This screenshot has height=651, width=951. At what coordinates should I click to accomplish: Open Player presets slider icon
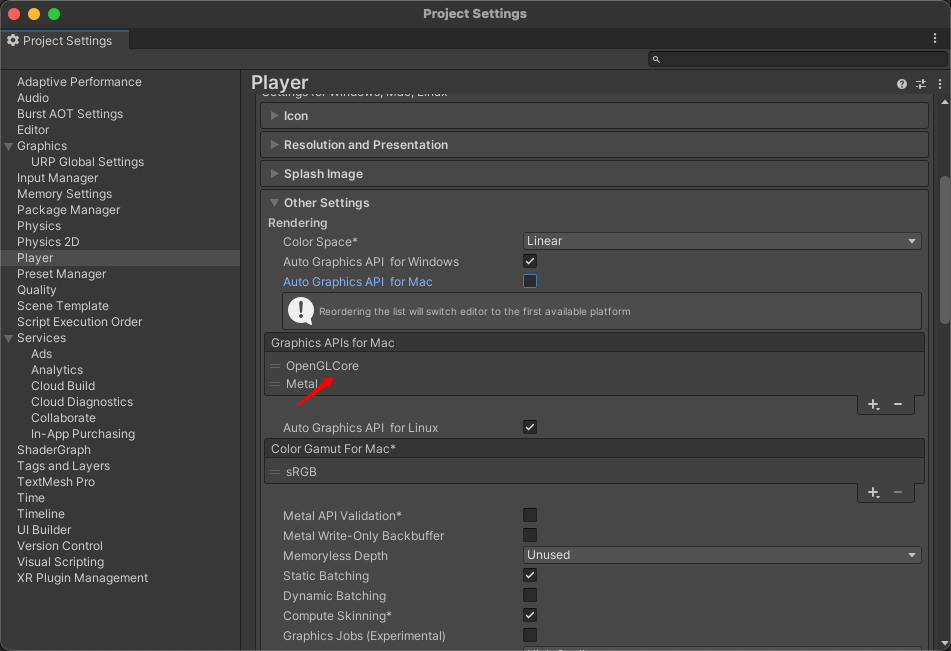point(921,84)
